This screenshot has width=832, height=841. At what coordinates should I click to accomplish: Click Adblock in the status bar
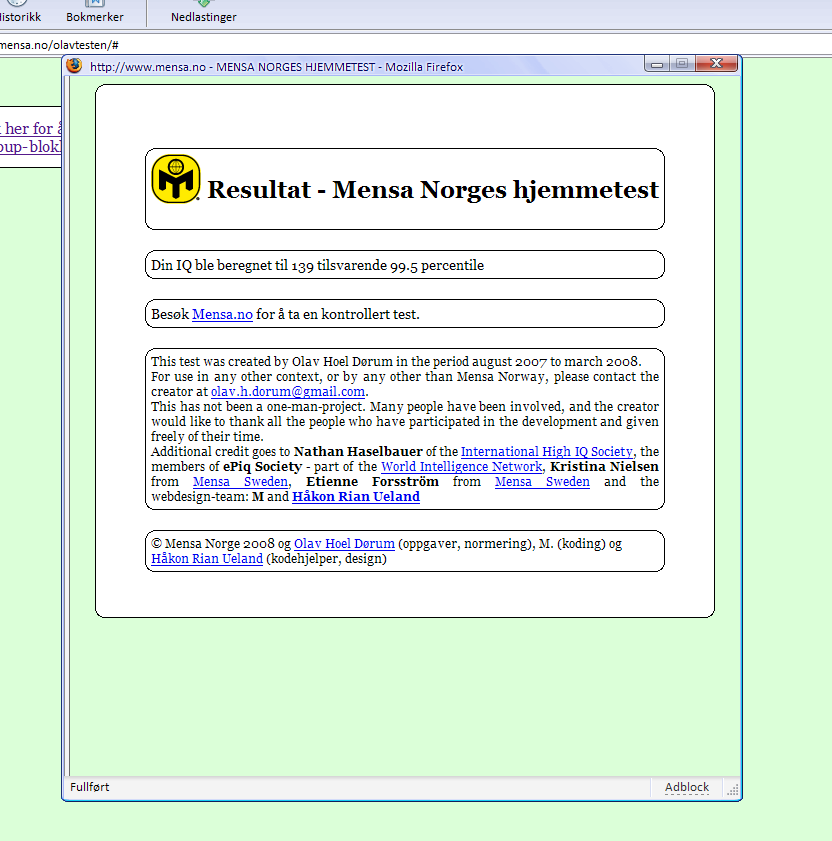pos(687,788)
